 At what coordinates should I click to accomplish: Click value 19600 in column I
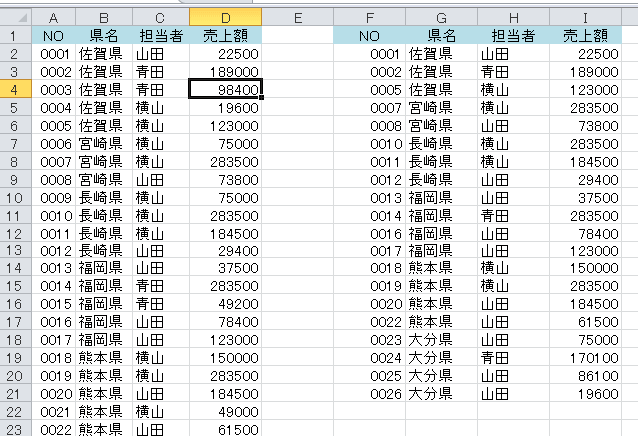click(586, 394)
